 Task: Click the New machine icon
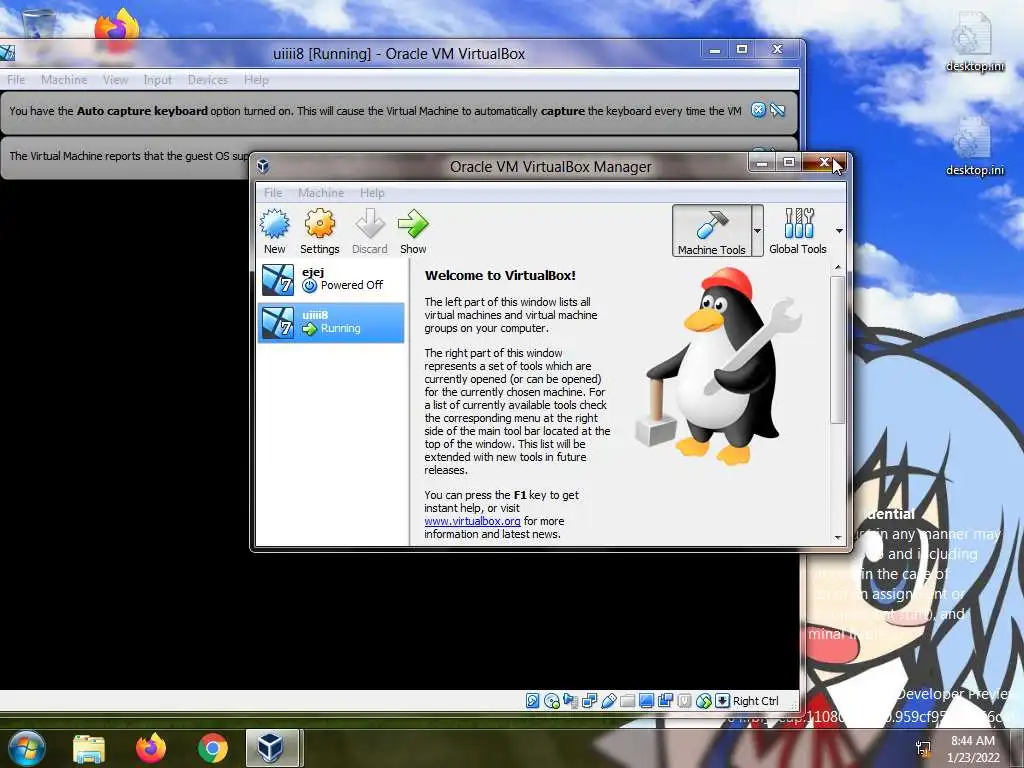pyautogui.click(x=275, y=224)
